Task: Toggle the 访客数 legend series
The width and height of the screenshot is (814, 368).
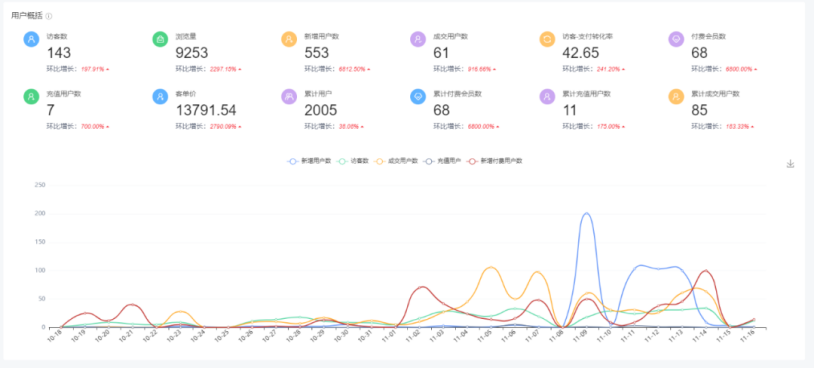Action: point(353,161)
